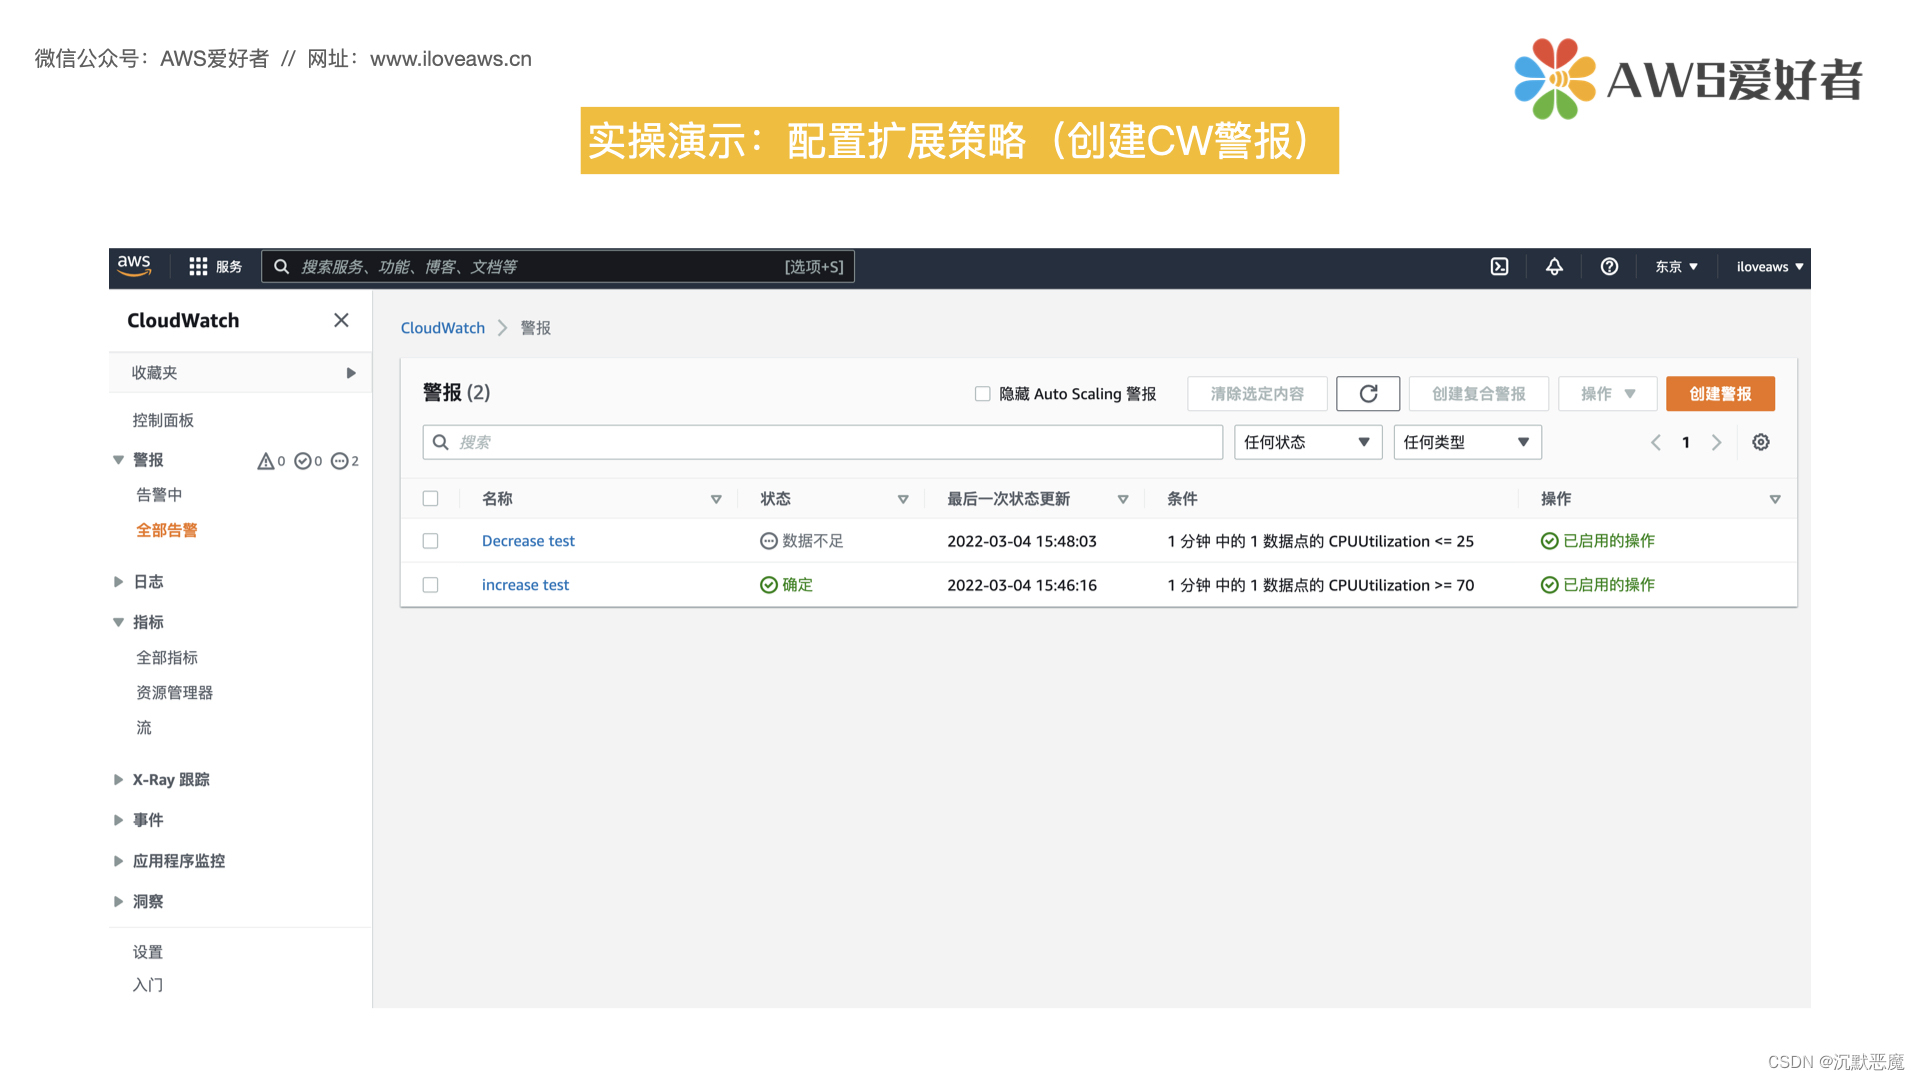This screenshot has height=1080, width=1920.
Task: Select 全部告警 in the sidebar
Action: [x=167, y=531]
